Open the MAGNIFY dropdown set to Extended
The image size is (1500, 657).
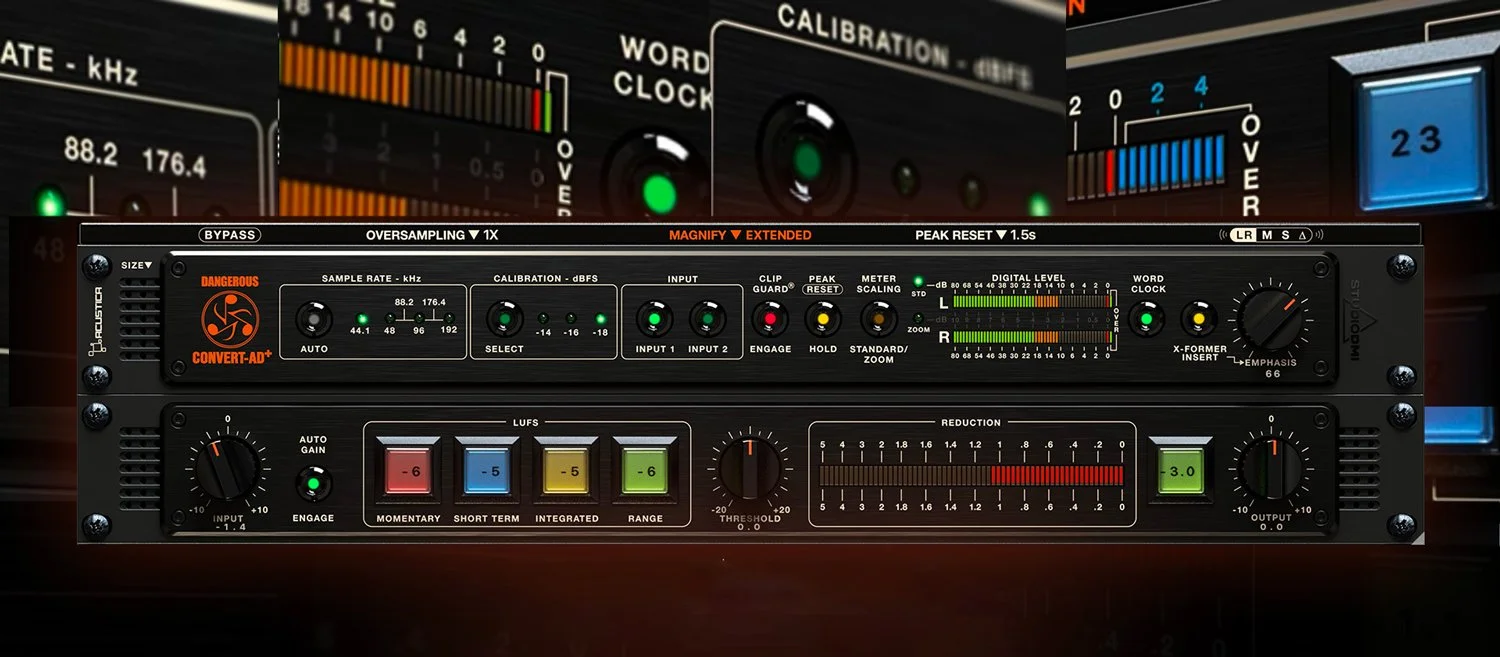[x=740, y=236]
